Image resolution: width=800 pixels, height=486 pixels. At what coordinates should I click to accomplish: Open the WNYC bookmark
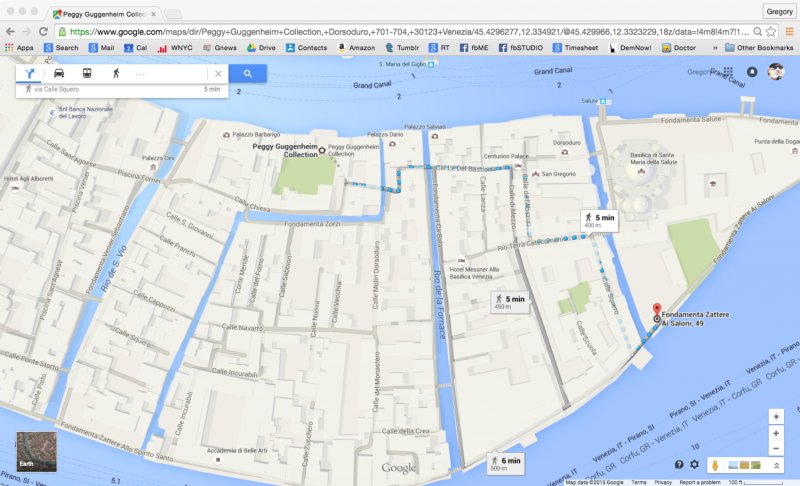point(175,47)
